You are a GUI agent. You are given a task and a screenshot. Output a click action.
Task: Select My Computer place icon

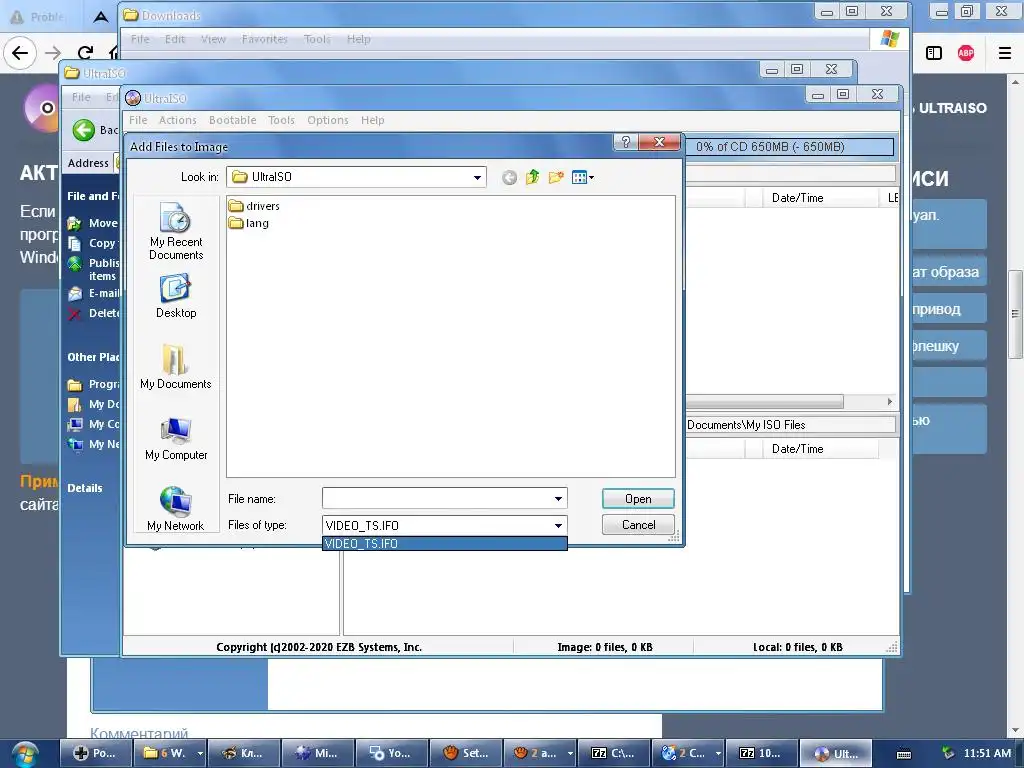176,438
